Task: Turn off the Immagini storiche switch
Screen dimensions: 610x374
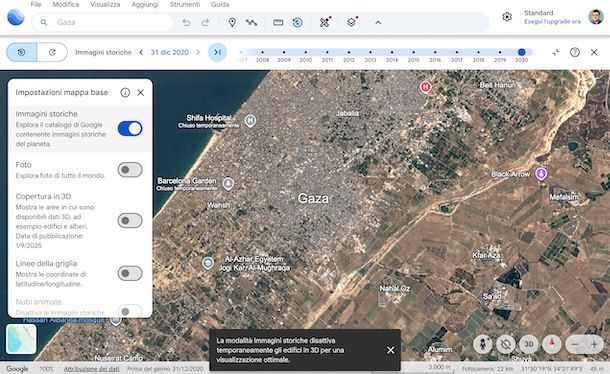Action: tap(130, 128)
